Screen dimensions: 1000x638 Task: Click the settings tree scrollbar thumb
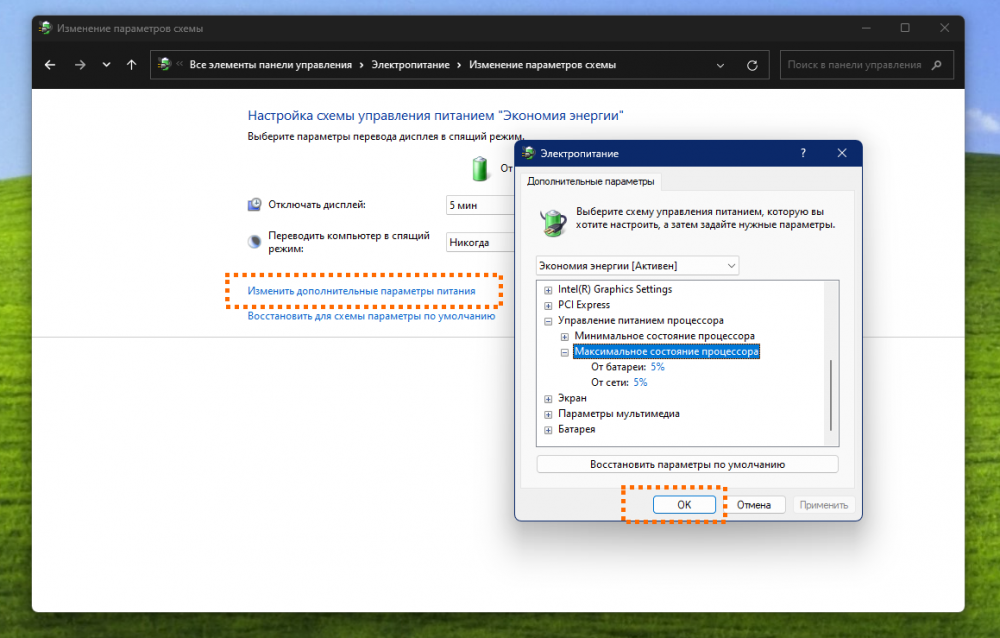830,396
